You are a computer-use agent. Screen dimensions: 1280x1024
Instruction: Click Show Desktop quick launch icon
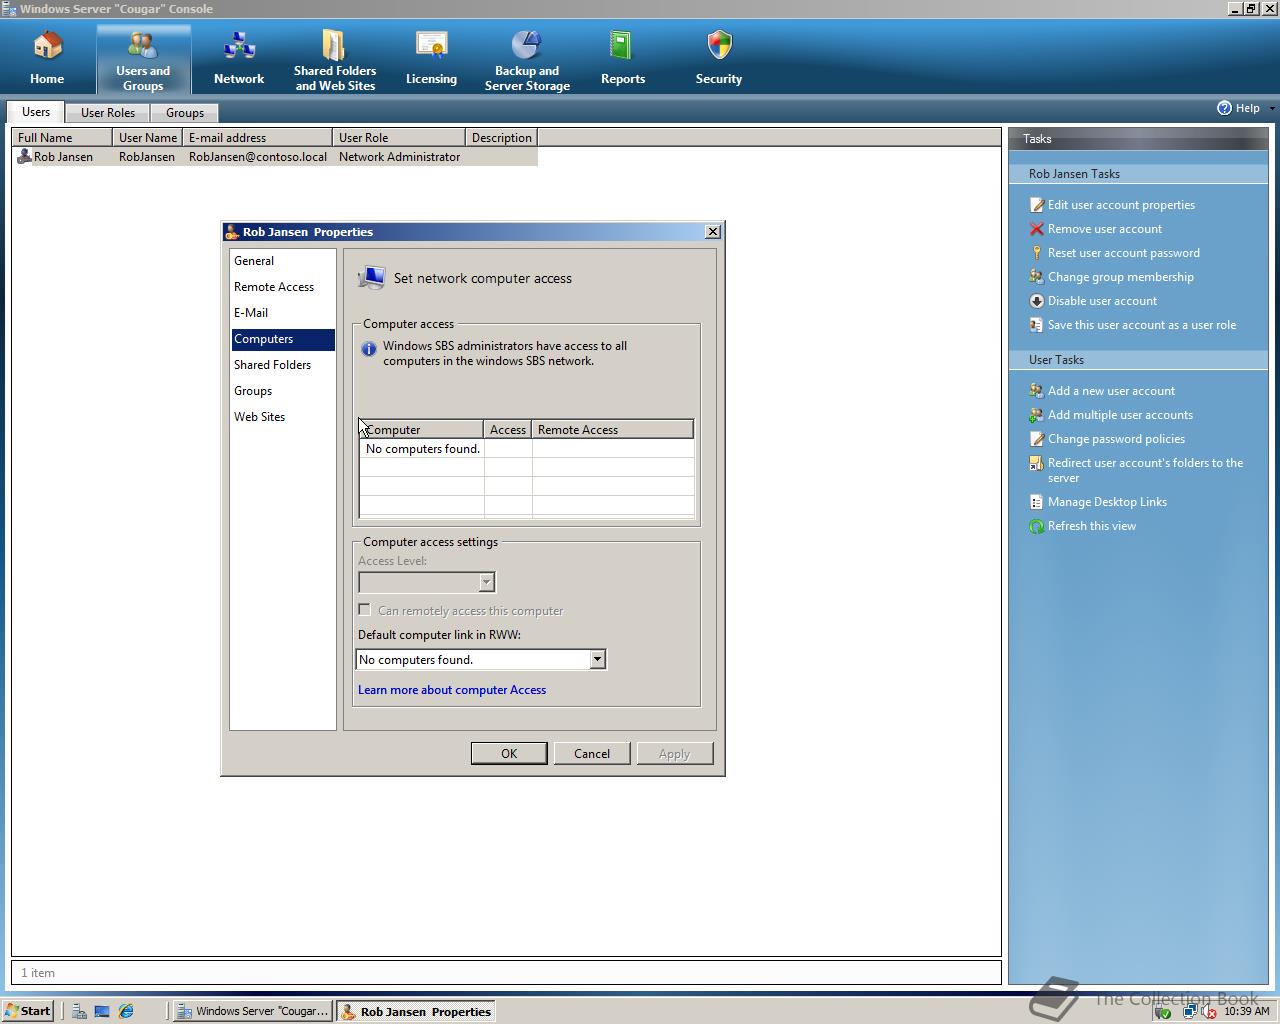point(102,1011)
